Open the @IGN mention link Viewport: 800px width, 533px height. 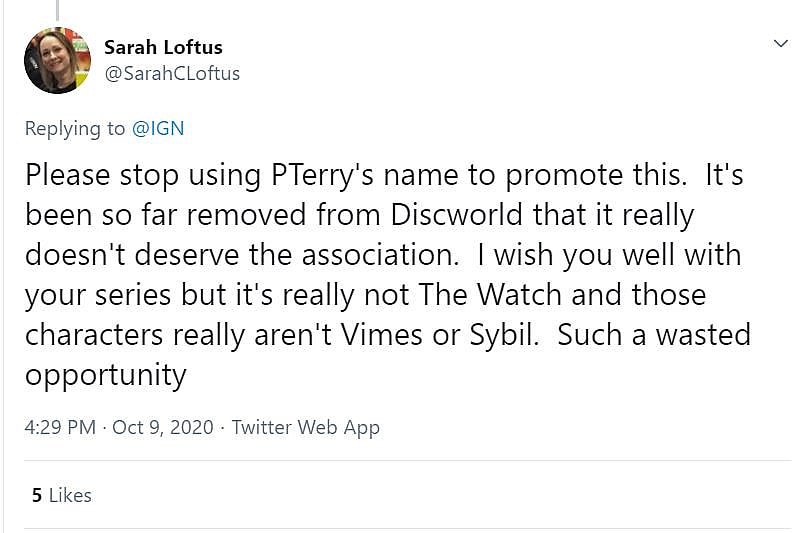coord(158,128)
